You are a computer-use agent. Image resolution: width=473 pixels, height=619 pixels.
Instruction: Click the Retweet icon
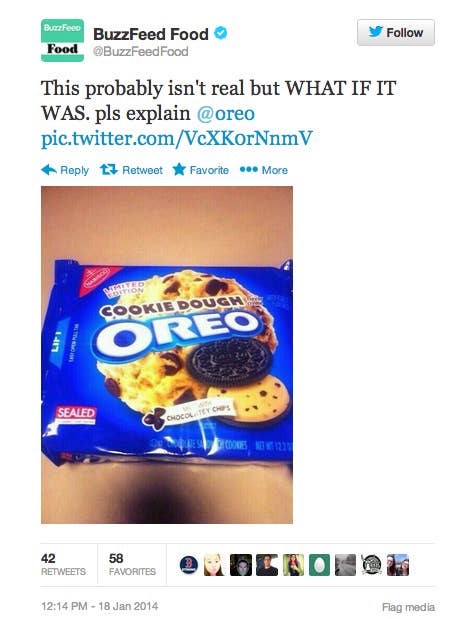[x=109, y=170]
